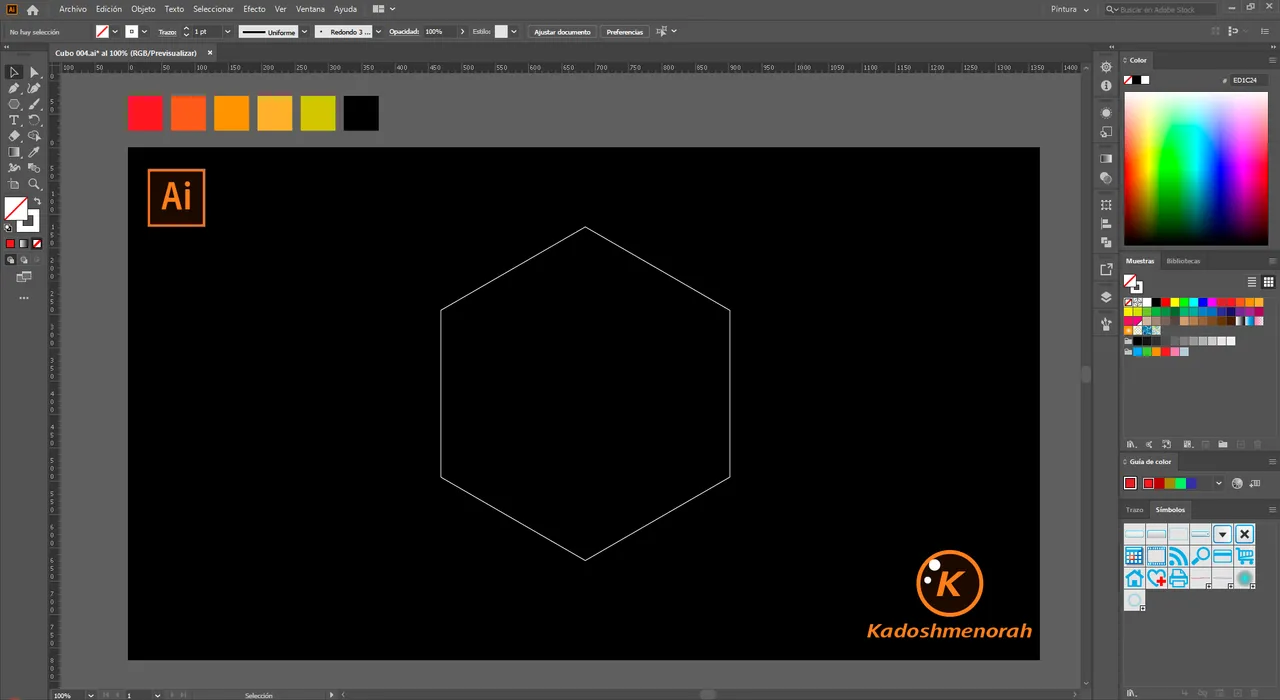1280x700 pixels.
Task: Select the Pen tool
Action: (14, 88)
